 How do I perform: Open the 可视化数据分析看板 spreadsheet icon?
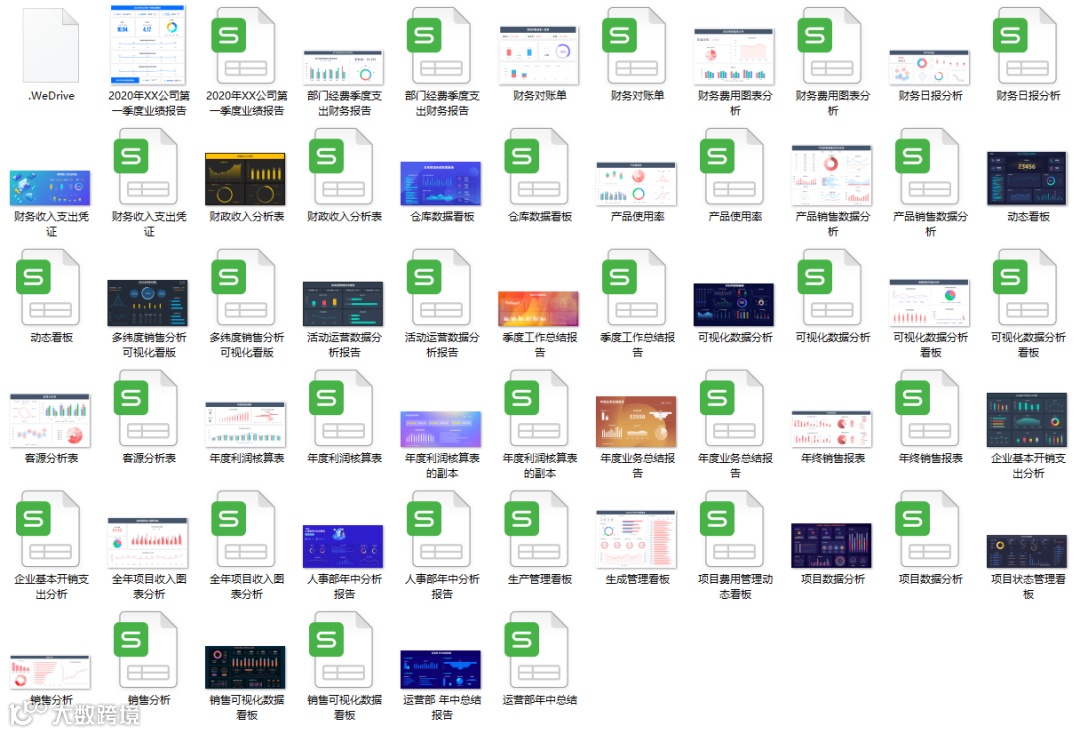point(1028,288)
